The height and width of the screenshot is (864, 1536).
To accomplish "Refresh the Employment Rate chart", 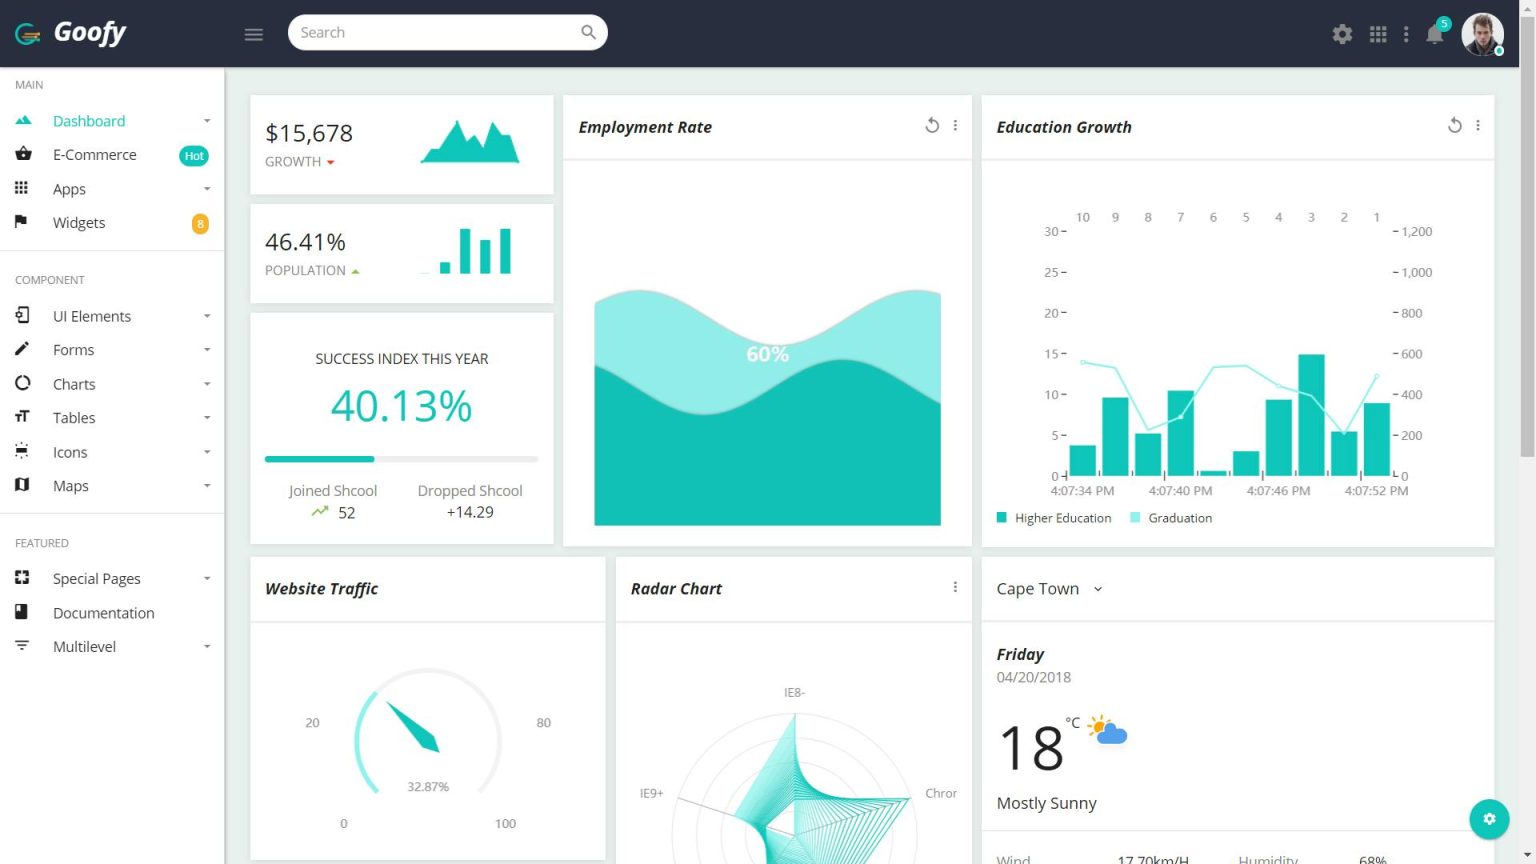I will pos(931,125).
